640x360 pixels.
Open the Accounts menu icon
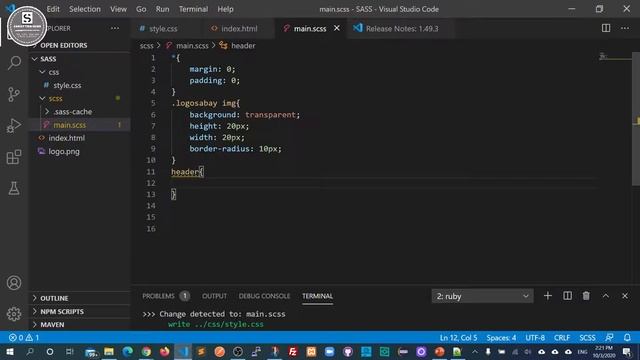[14, 283]
